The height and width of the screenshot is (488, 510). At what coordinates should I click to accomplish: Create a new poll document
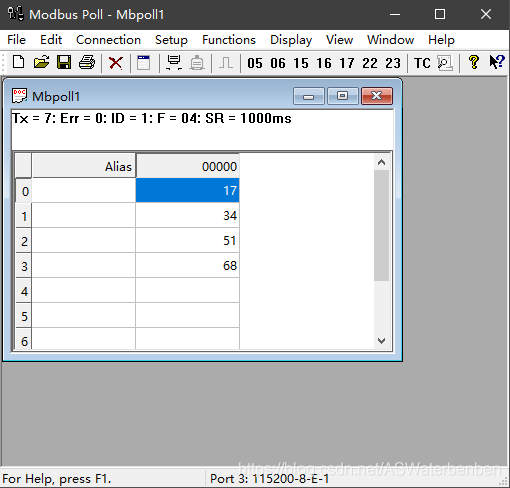pos(19,62)
